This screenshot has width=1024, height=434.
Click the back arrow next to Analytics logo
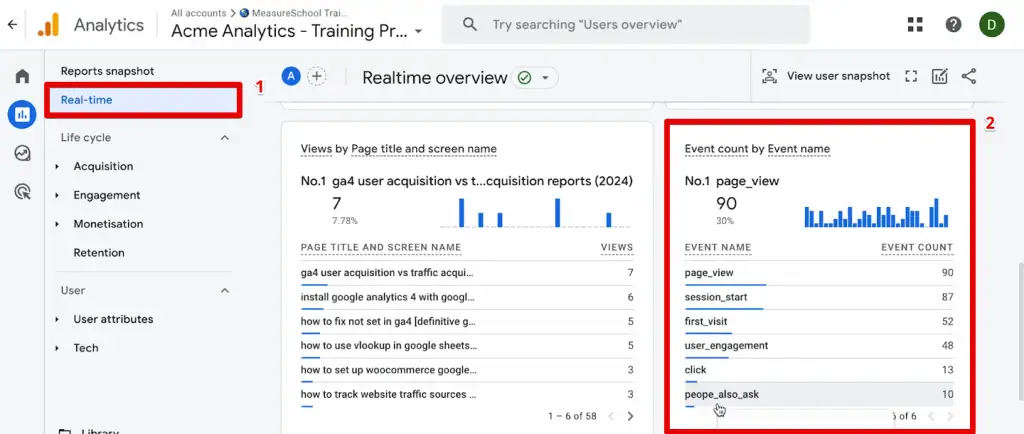point(12,25)
